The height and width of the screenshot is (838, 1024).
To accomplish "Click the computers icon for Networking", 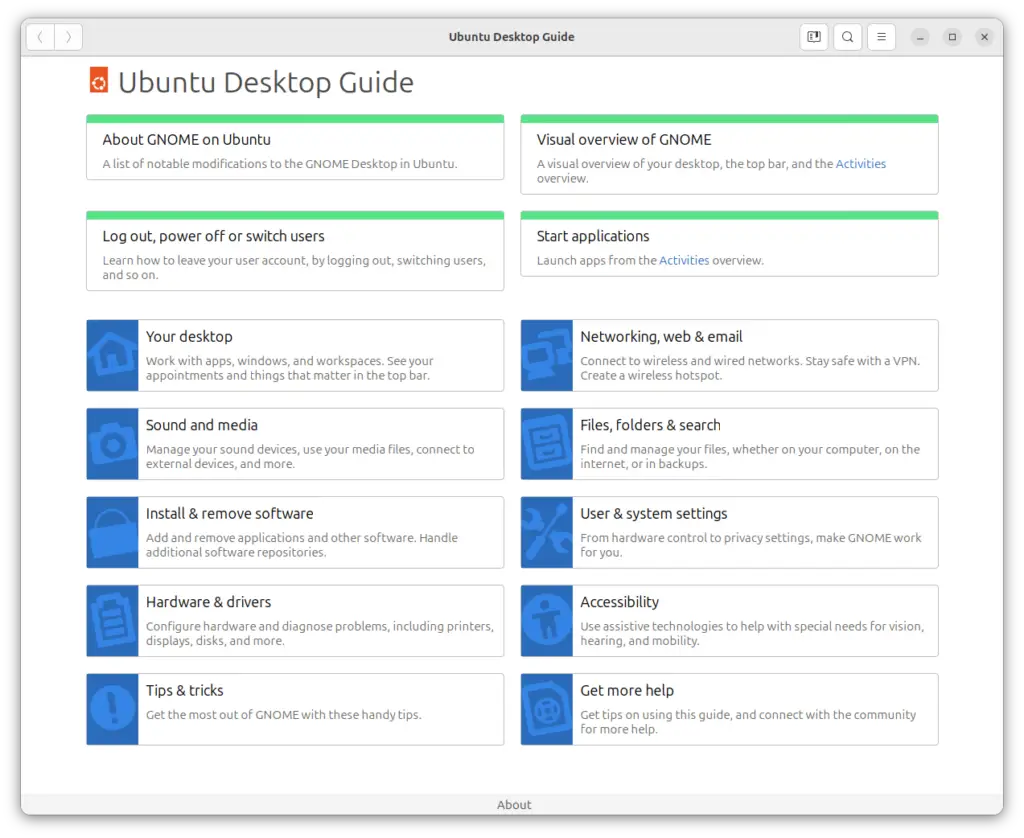I will coord(547,355).
